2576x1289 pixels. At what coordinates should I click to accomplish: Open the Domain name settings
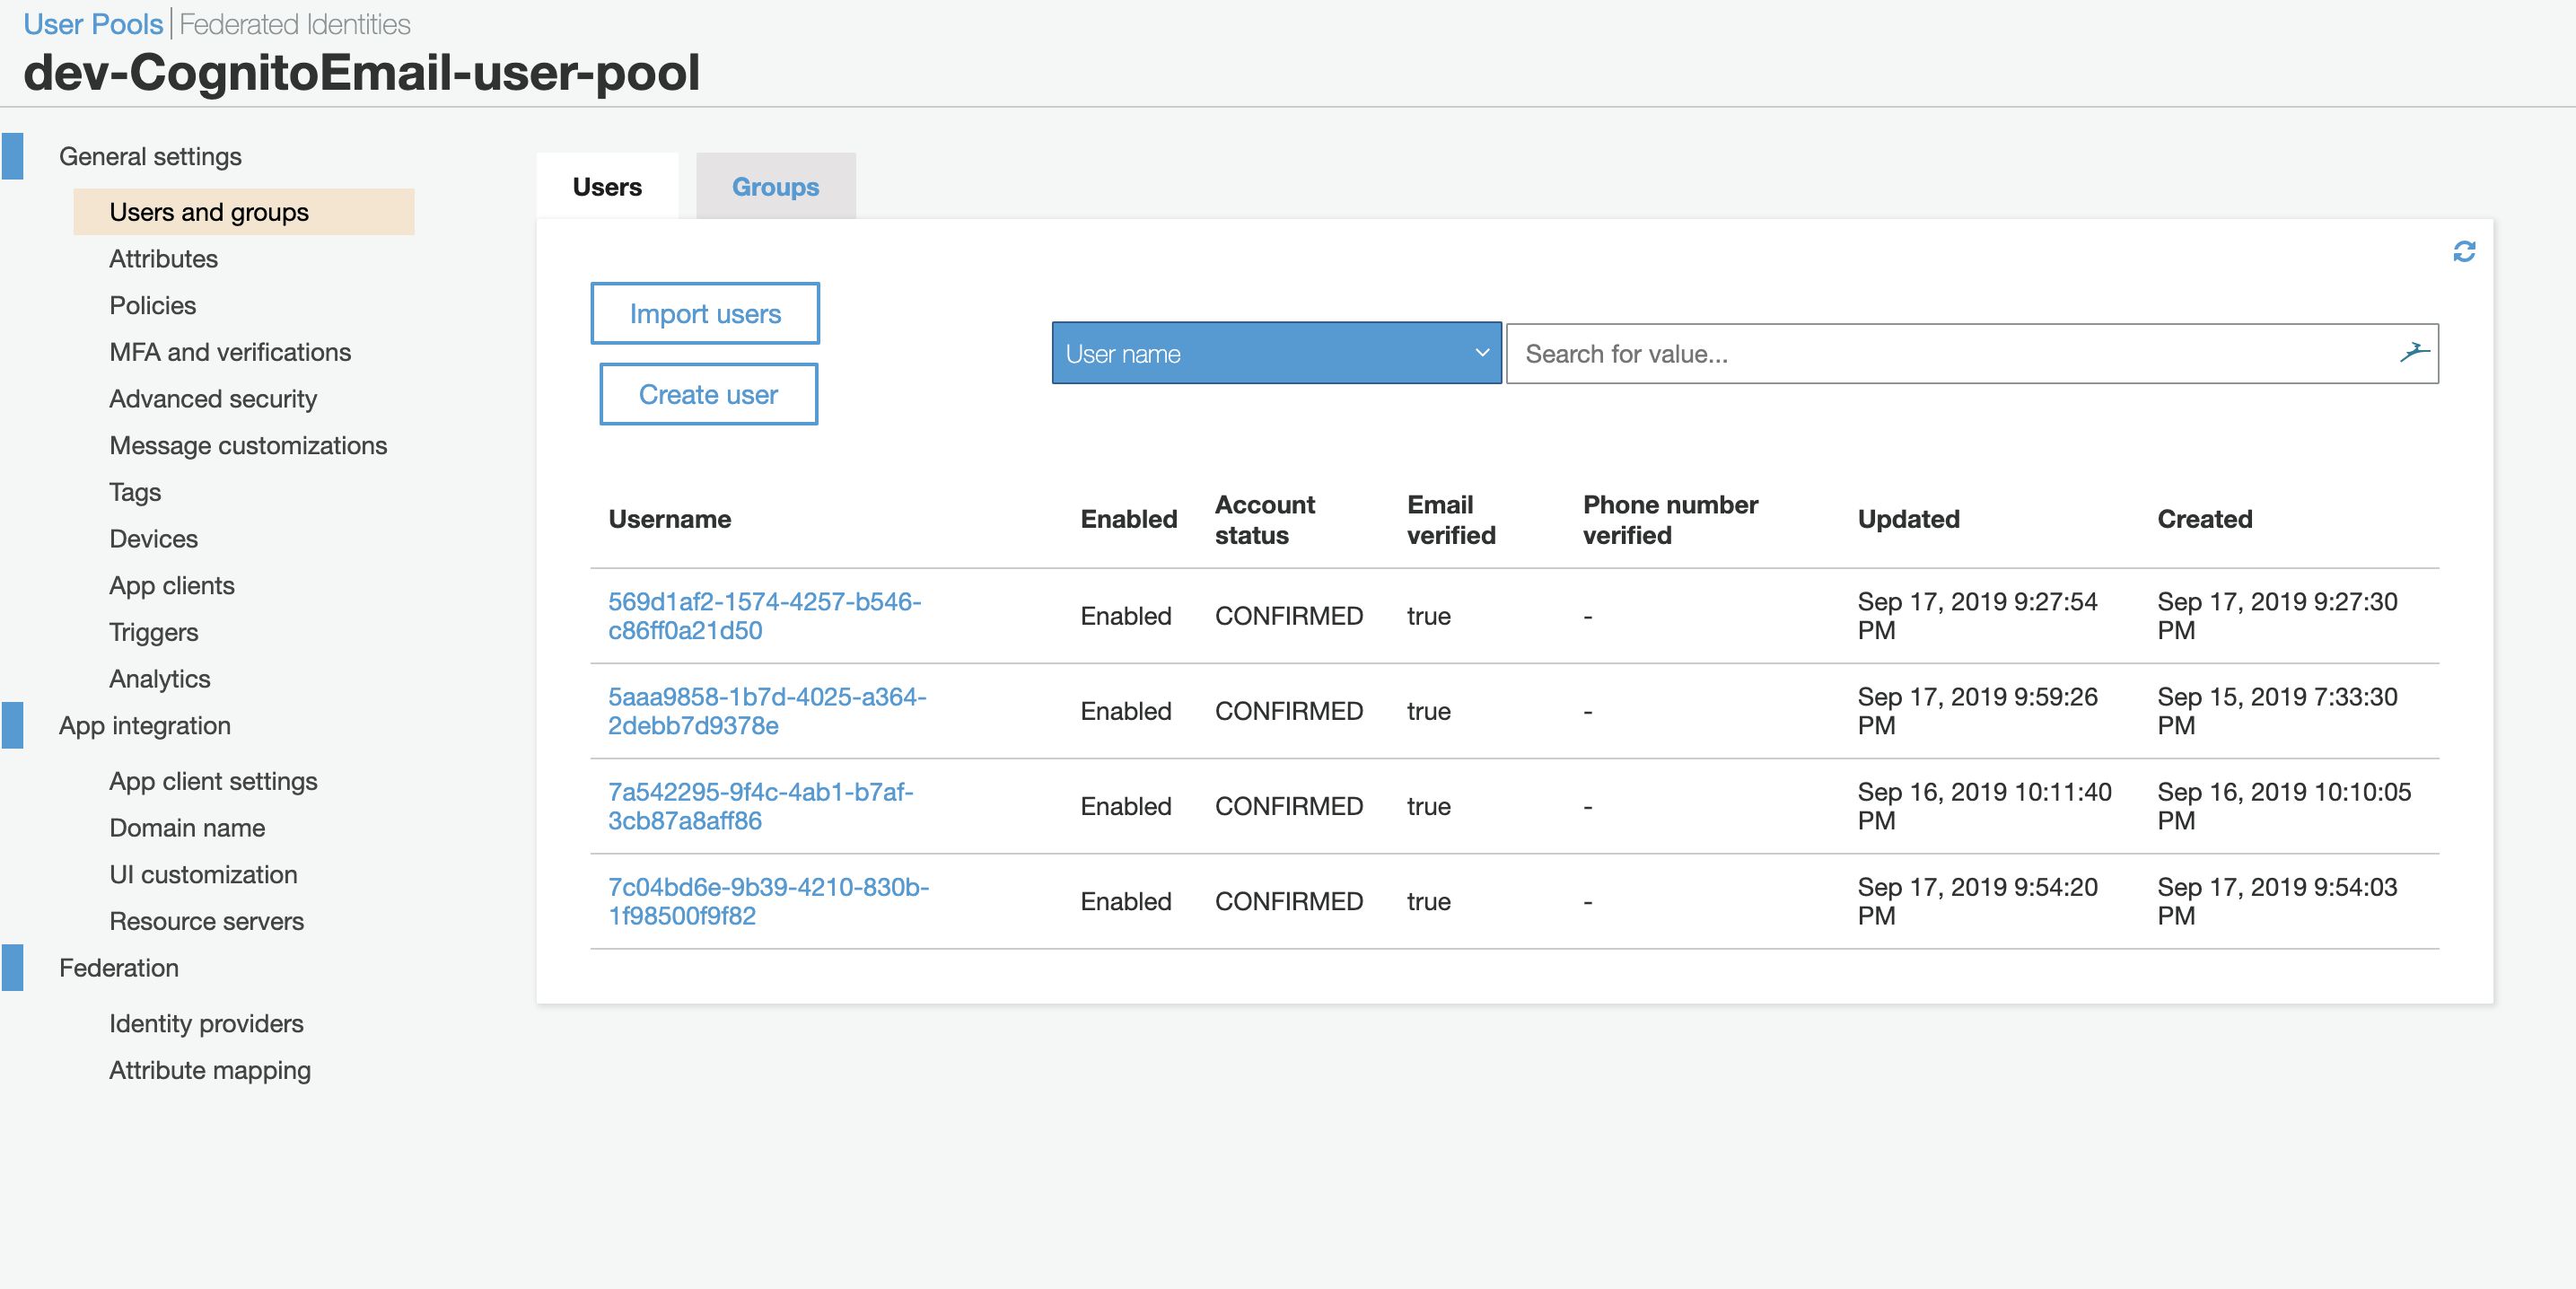tap(187, 828)
